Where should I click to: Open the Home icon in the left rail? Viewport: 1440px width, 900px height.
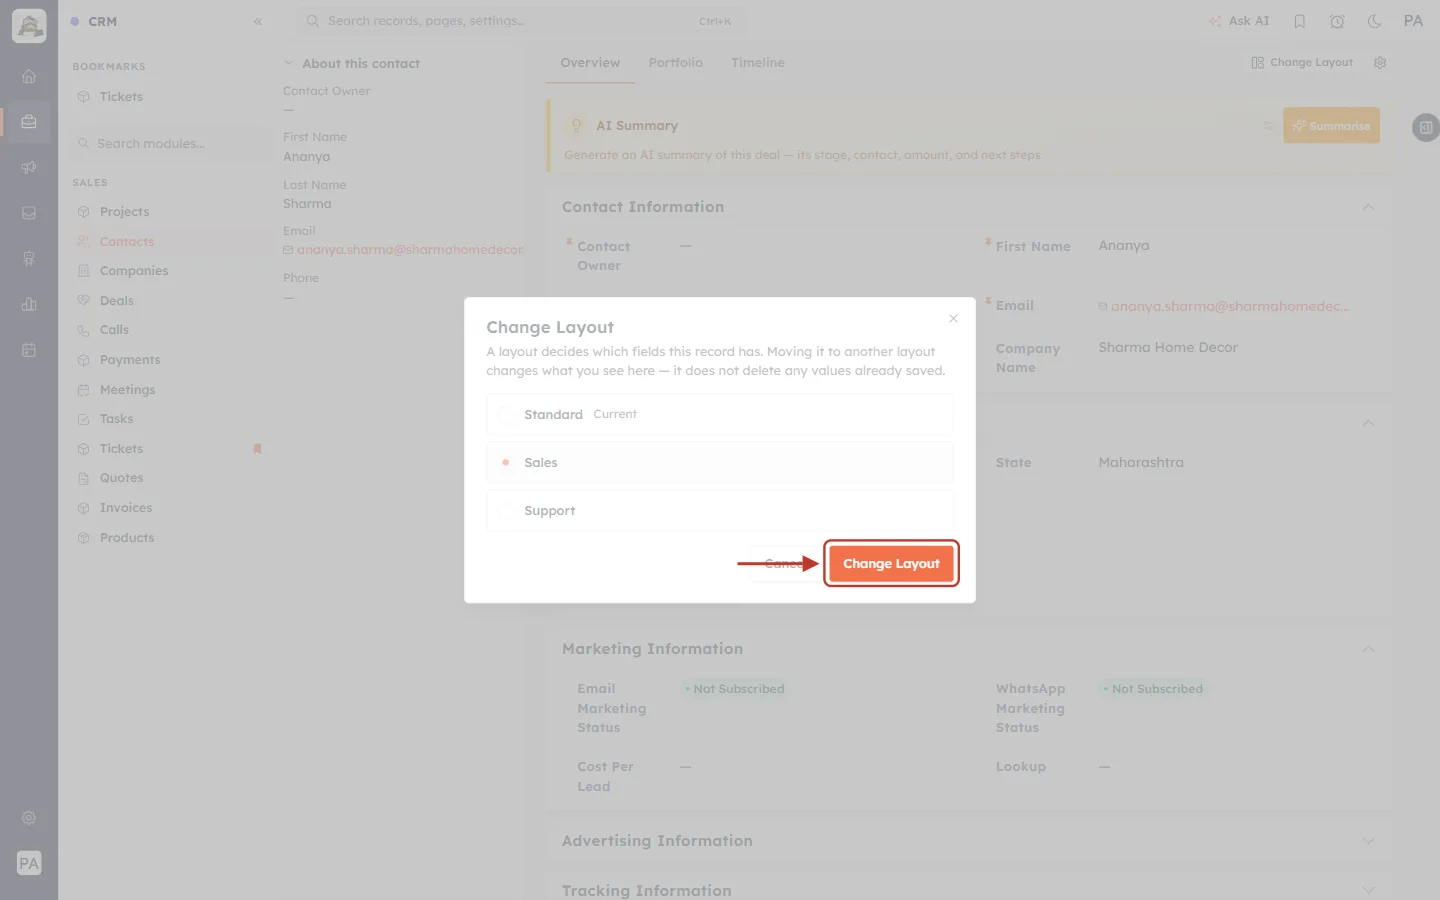(x=29, y=76)
